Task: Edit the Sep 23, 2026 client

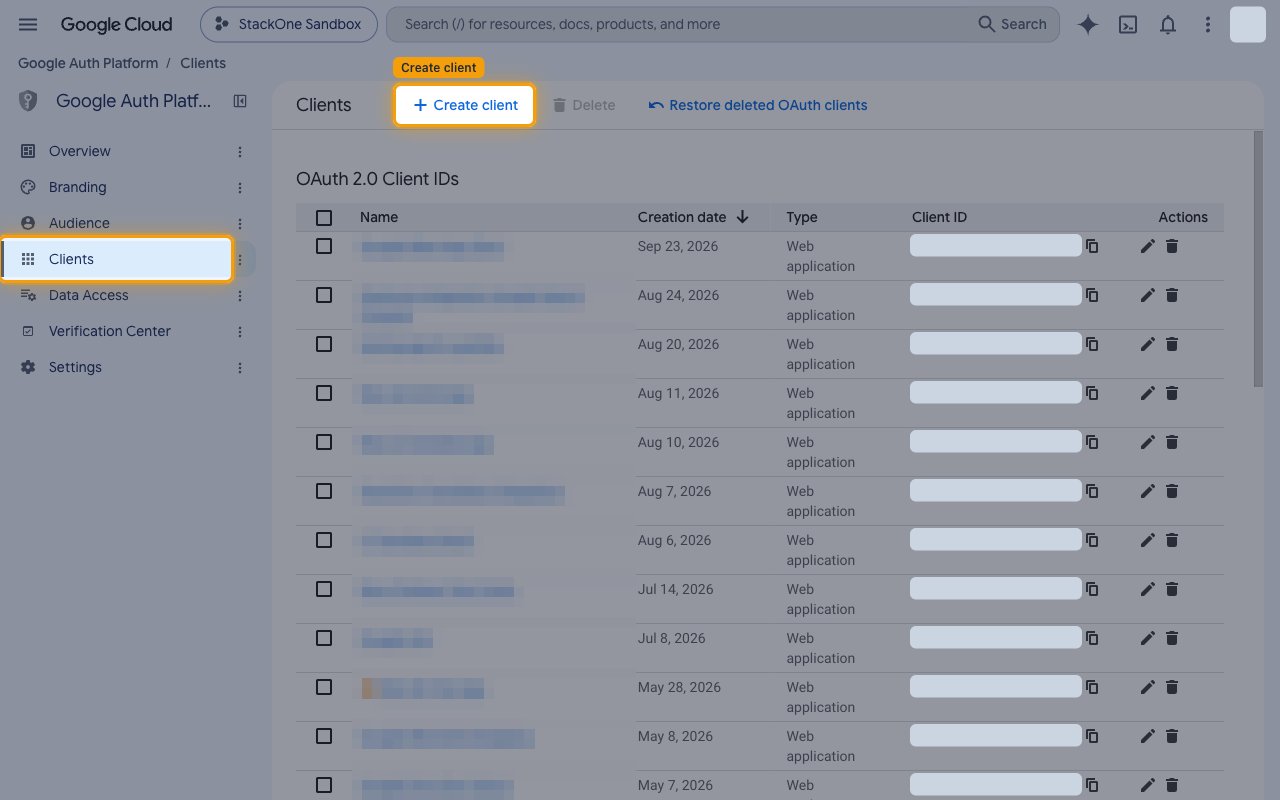Action: coord(1147,246)
